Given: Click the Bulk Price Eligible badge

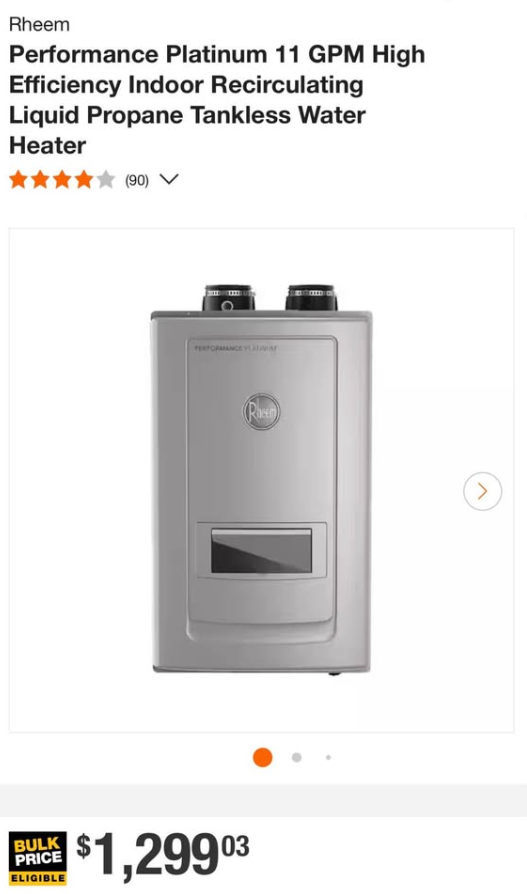Looking at the screenshot, I should [38, 859].
